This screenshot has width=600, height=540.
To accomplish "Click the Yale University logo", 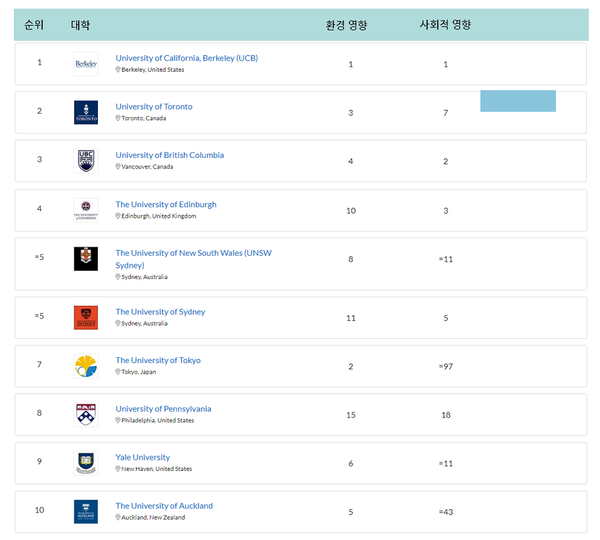I will pyautogui.click(x=86, y=463).
